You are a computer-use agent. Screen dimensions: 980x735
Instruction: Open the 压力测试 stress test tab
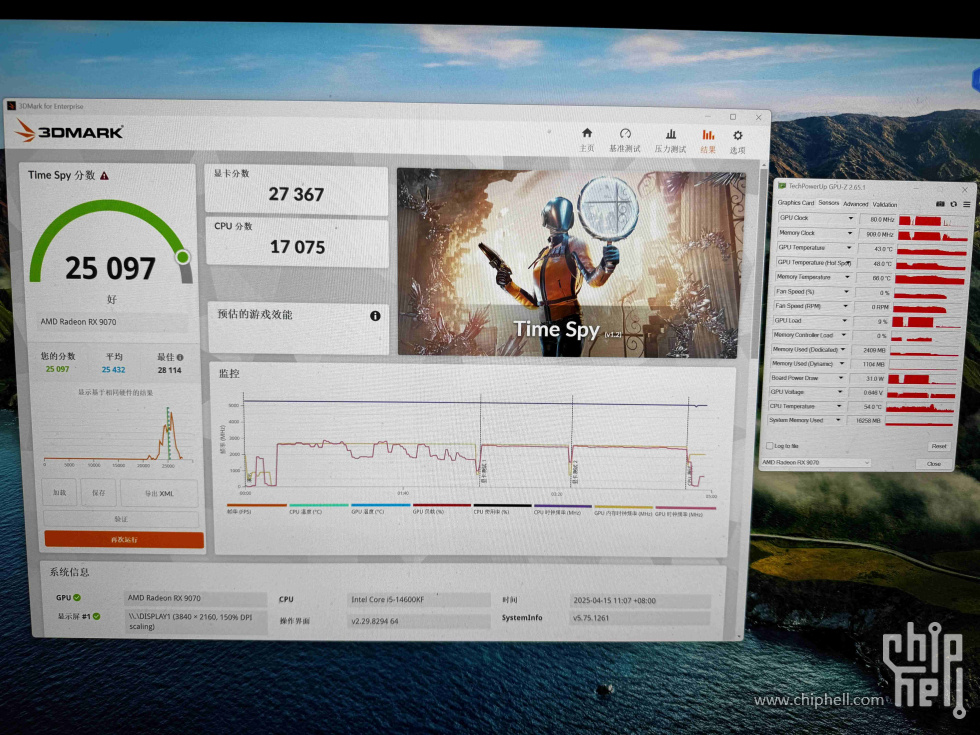[x=670, y=141]
